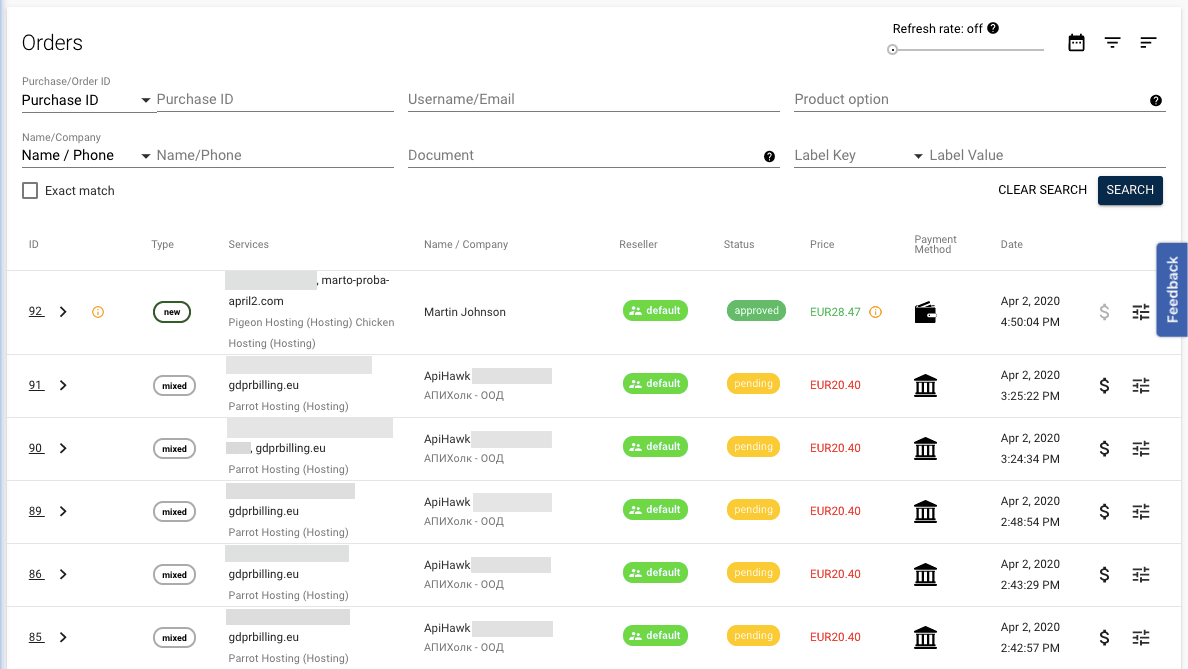Click the Refresh rate slider handle
This screenshot has width=1188, height=669.
point(893,50)
